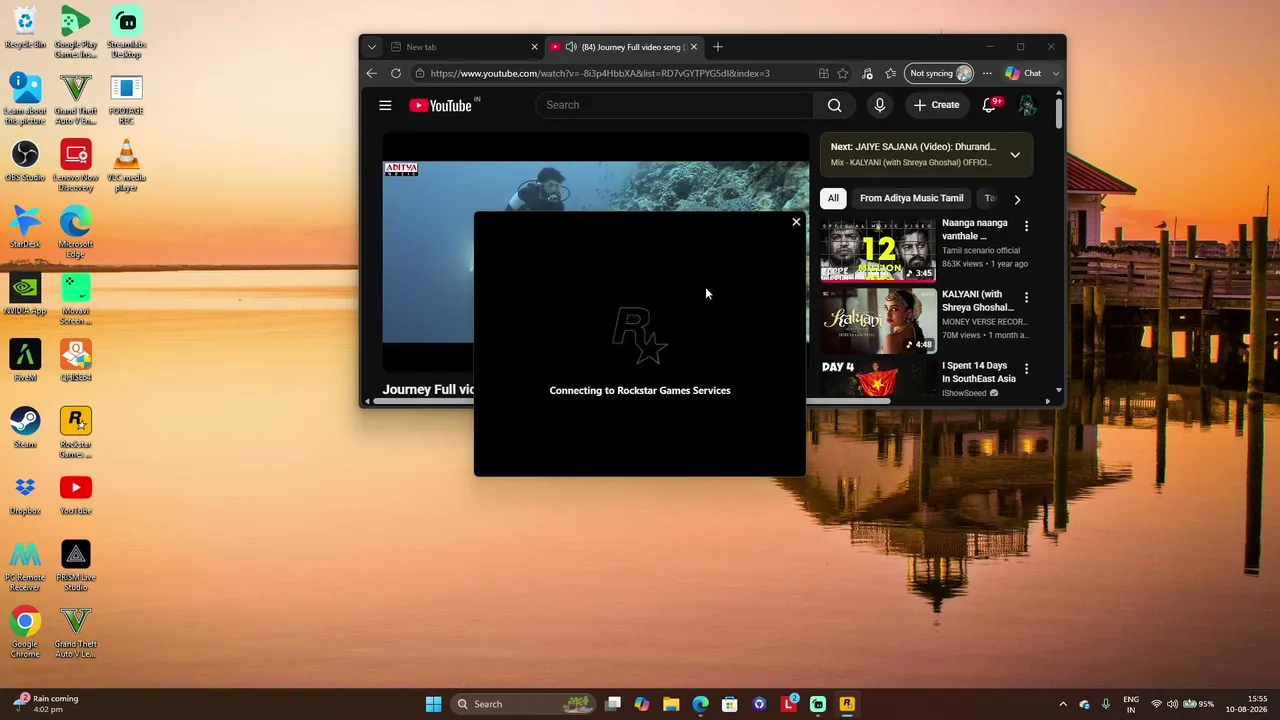Select the FiveM desktop icon
The image size is (1280, 720).
(25, 361)
